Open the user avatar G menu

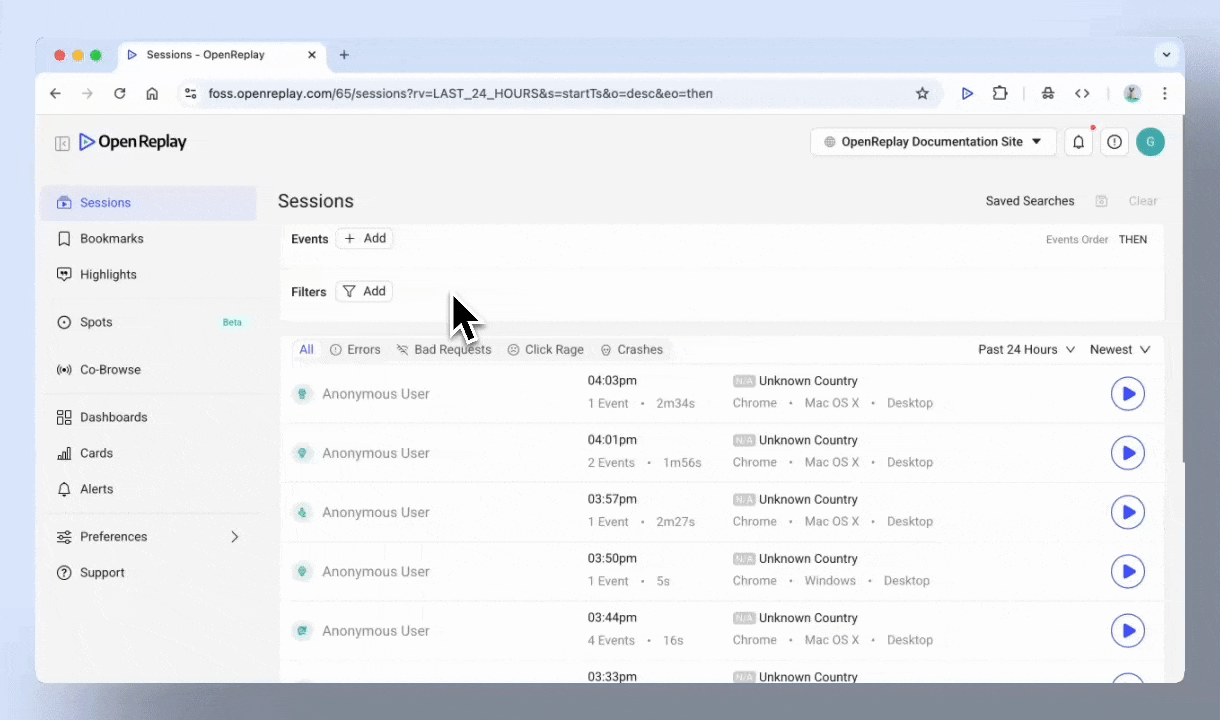pyautogui.click(x=1151, y=142)
